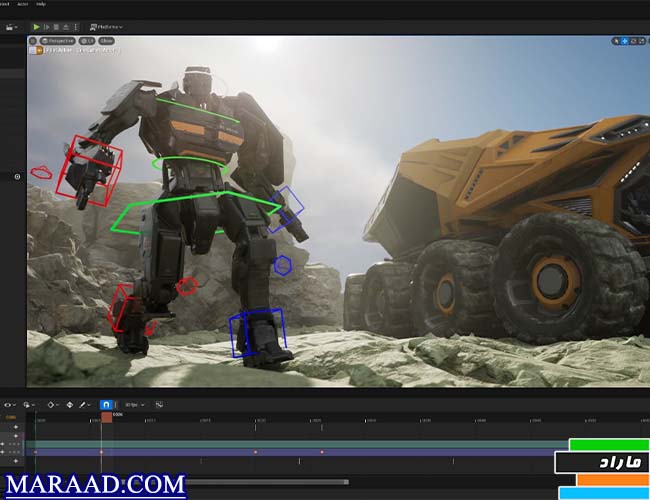Open the keyframe diamond options dropdown
The width and height of the screenshot is (650, 500).
pos(53,405)
